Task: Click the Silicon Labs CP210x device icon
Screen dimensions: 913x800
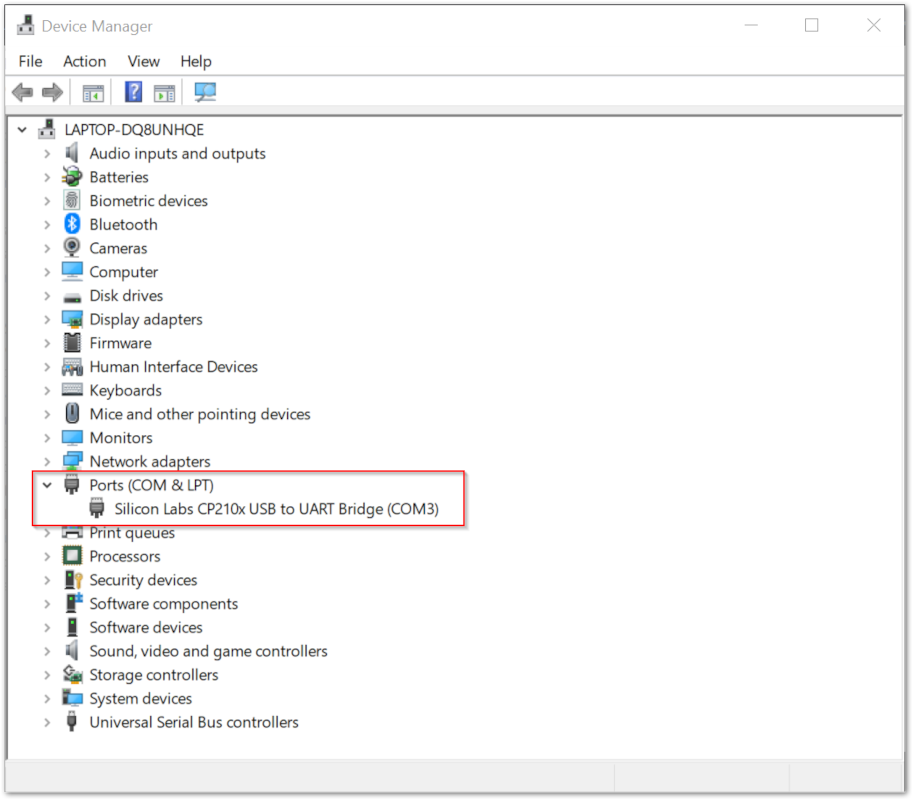Action: point(97,508)
